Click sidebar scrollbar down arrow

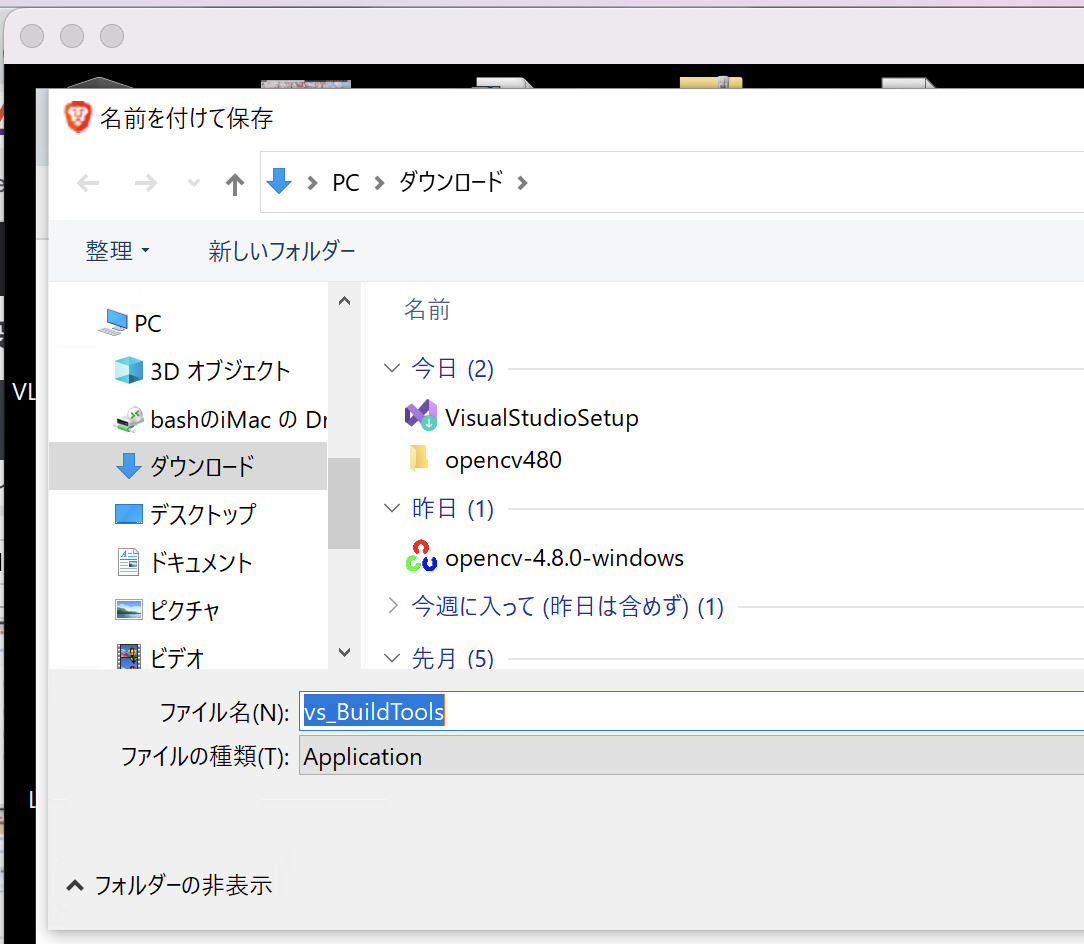pyautogui.click(x=344, y=652)
